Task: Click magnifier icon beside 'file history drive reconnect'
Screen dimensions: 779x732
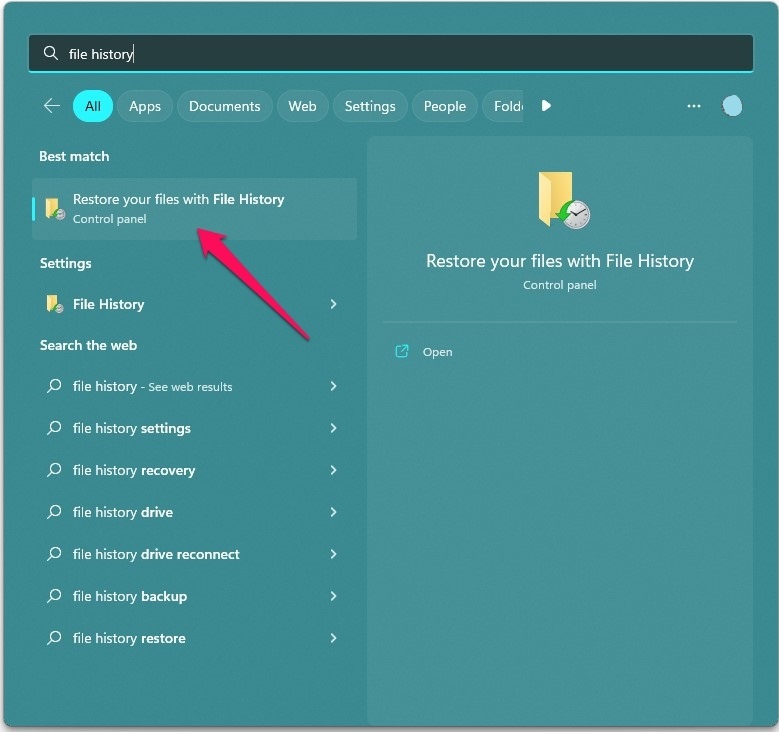Action: click(x=54, y=554)
